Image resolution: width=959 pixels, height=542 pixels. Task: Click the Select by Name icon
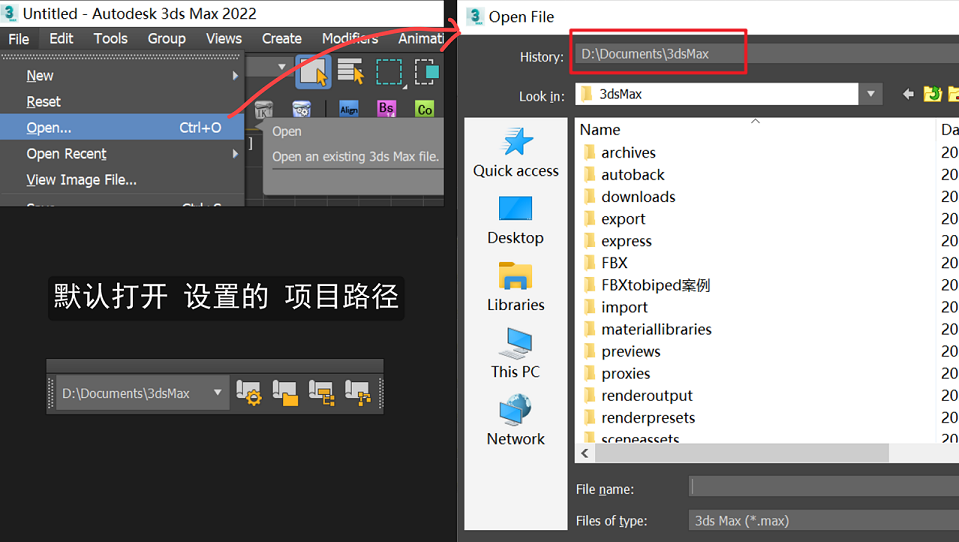(x=351, y=72)
